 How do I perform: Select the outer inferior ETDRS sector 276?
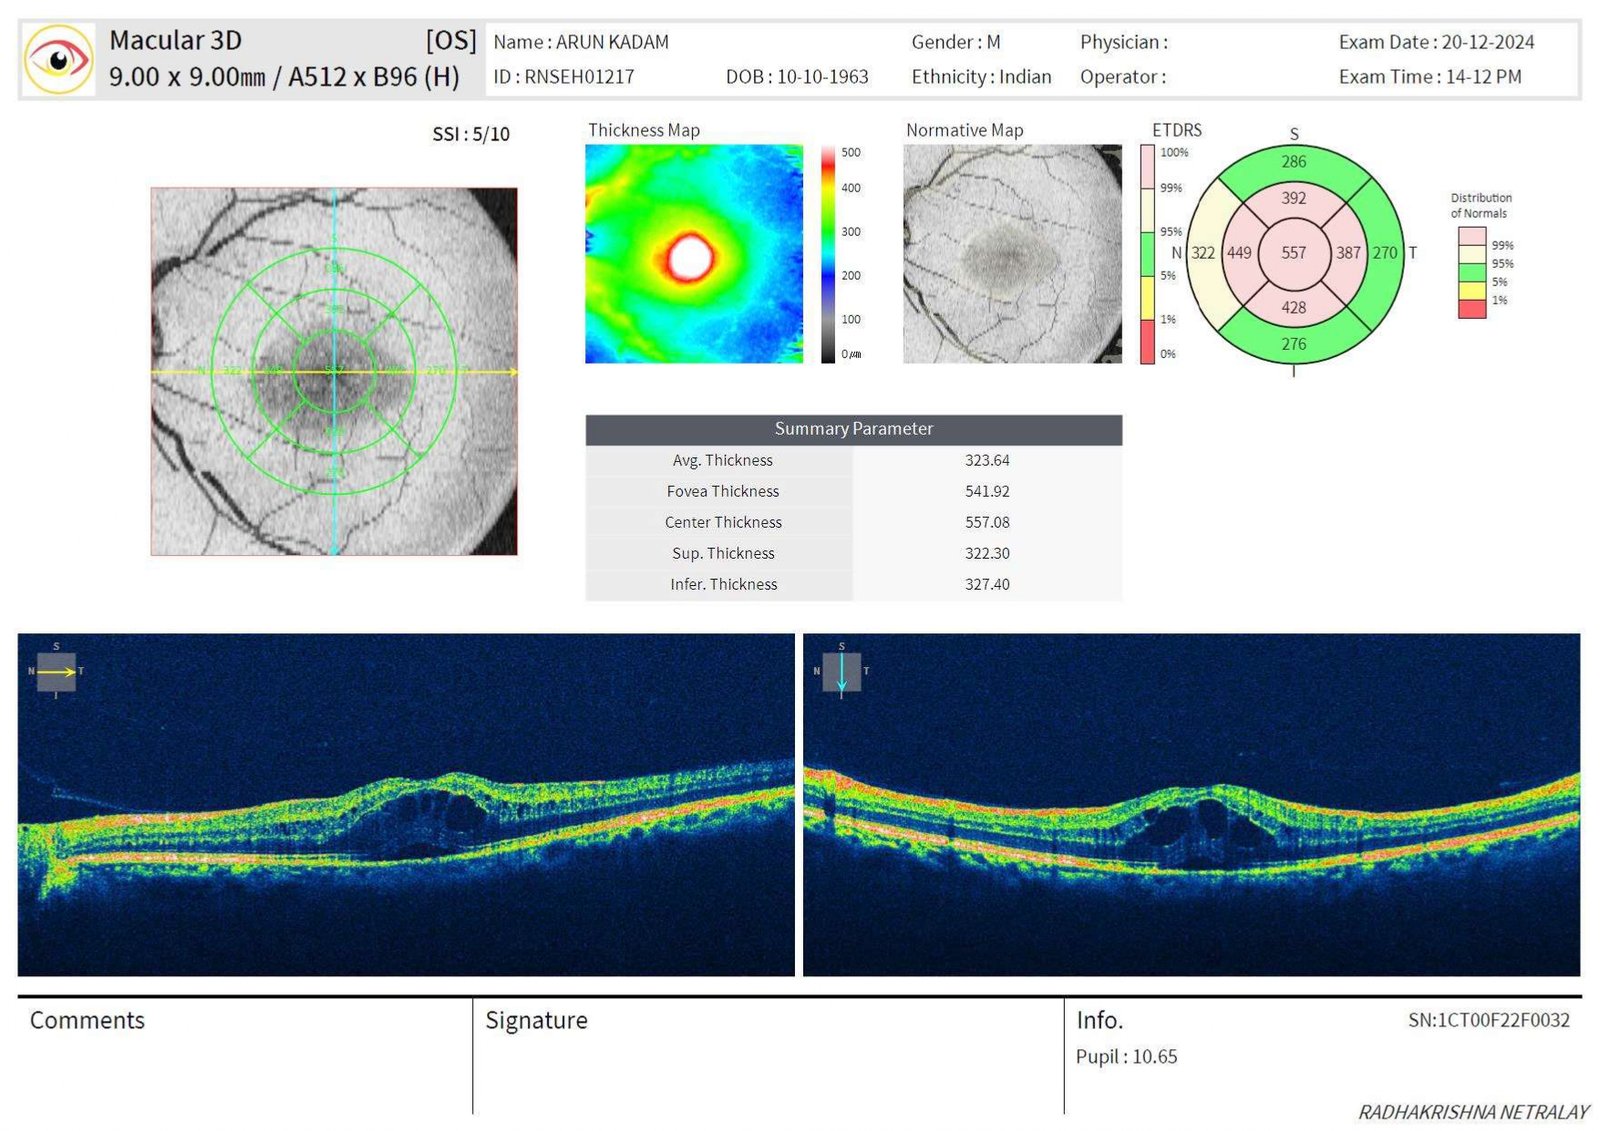1293,344
